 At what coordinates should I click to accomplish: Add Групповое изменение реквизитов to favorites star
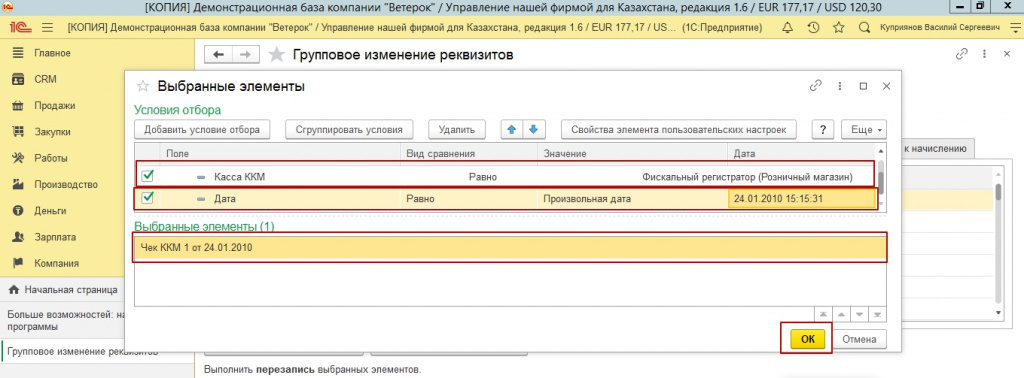(277, 55)
